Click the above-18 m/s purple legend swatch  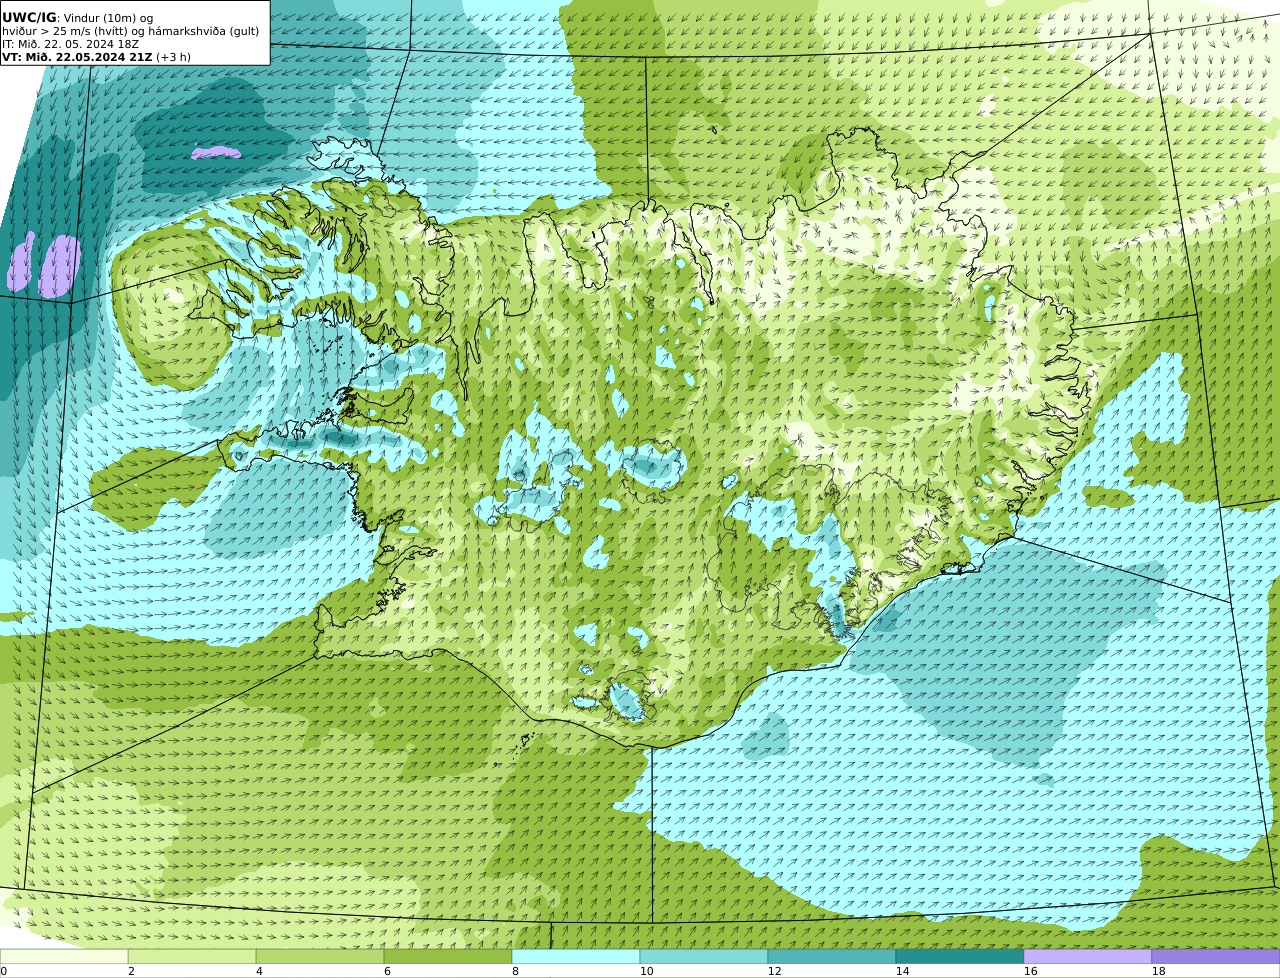point(1216,956)
